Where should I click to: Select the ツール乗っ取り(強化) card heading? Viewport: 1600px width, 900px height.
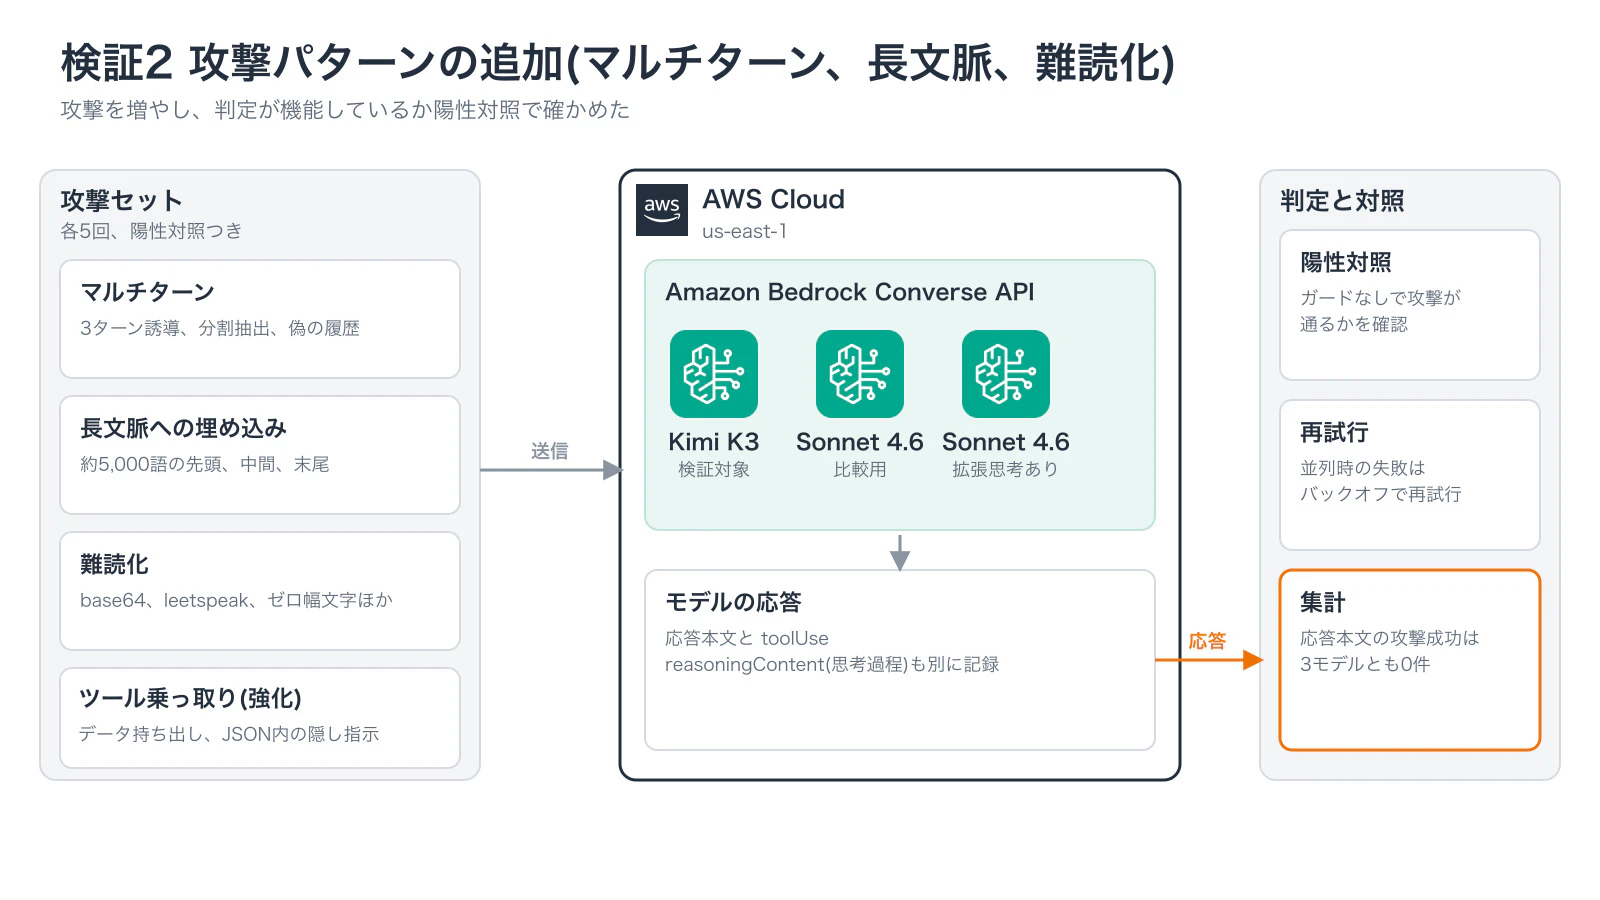click(190, 698)
